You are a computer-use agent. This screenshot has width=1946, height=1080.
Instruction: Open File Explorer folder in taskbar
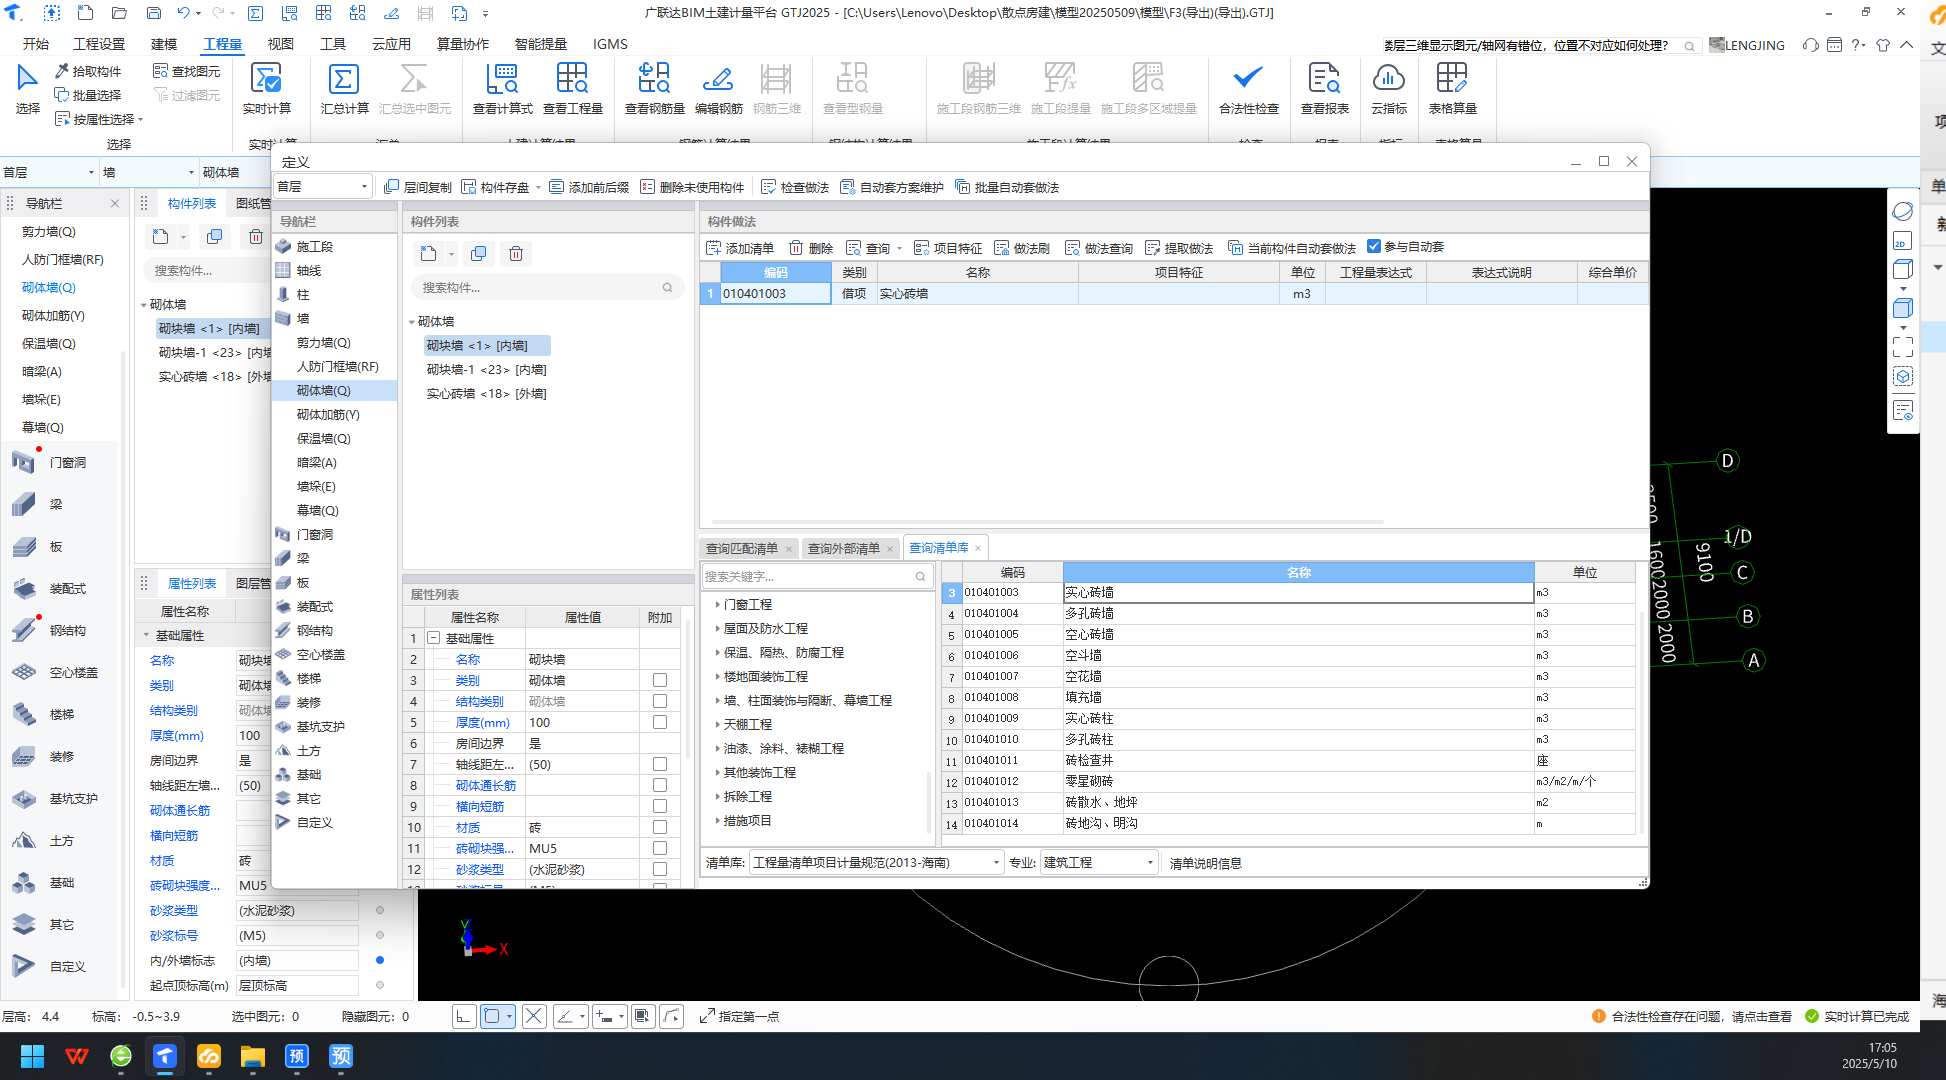[x=252, y=1056]
